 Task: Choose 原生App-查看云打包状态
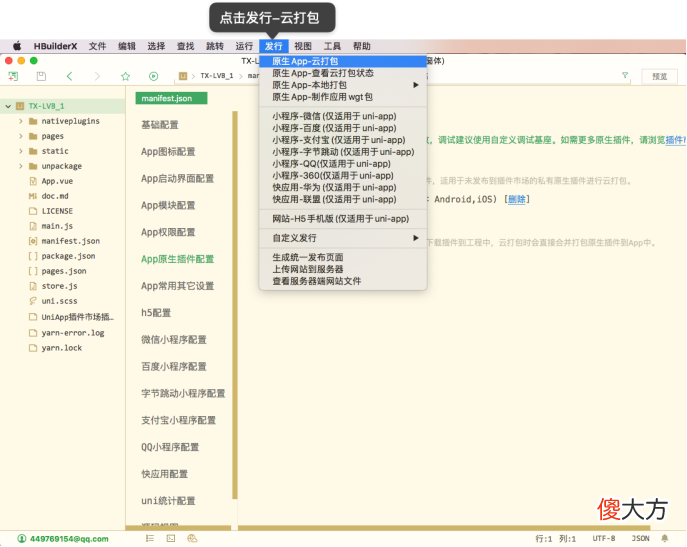pos(343,73)
